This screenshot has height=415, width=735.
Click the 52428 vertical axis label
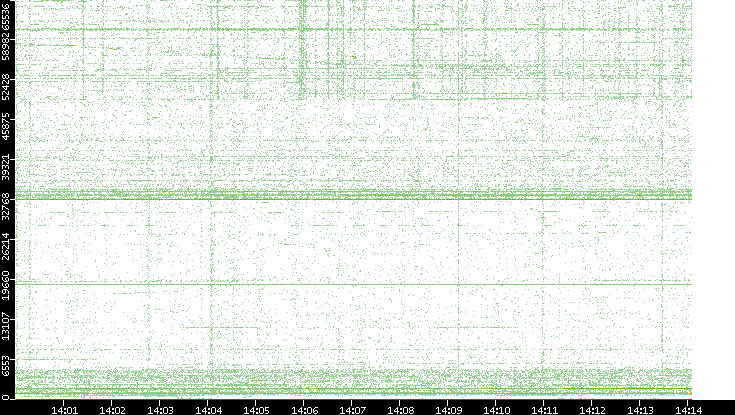click(5, 87)
